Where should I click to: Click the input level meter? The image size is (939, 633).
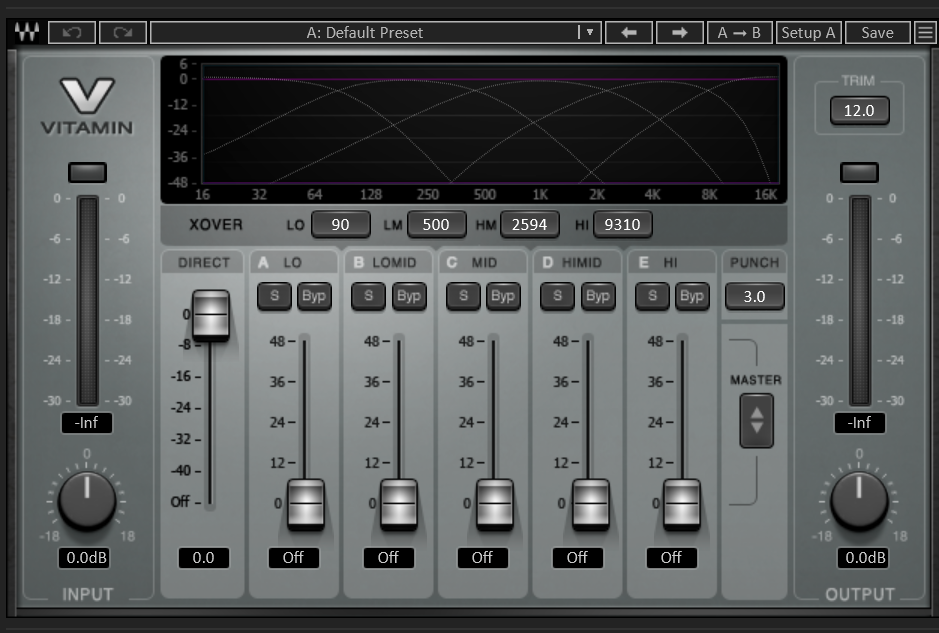(87, 301)
